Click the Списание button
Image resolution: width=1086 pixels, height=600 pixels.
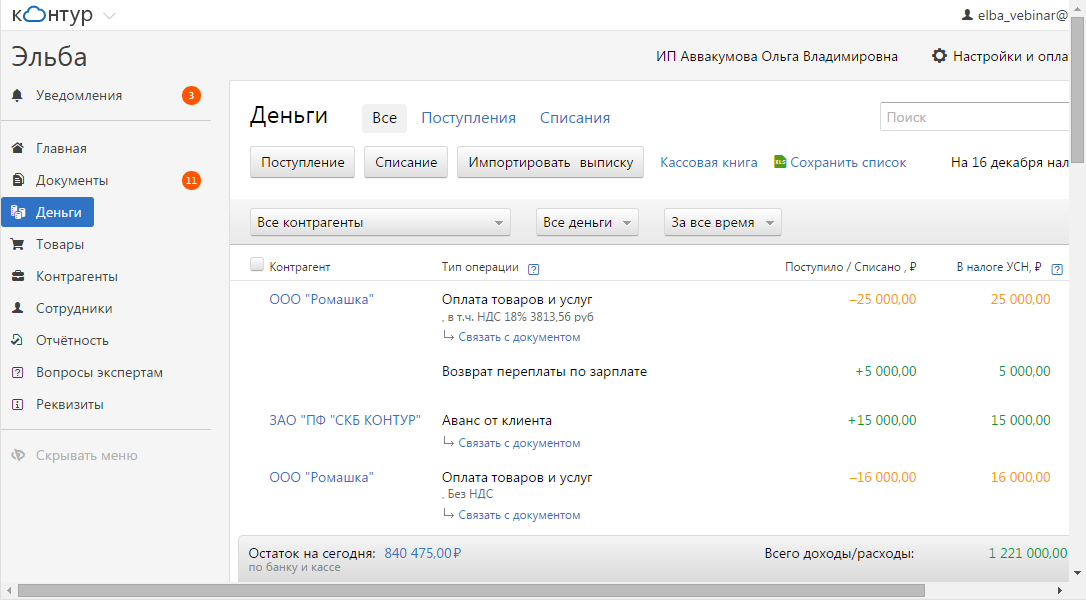(406, 162)
